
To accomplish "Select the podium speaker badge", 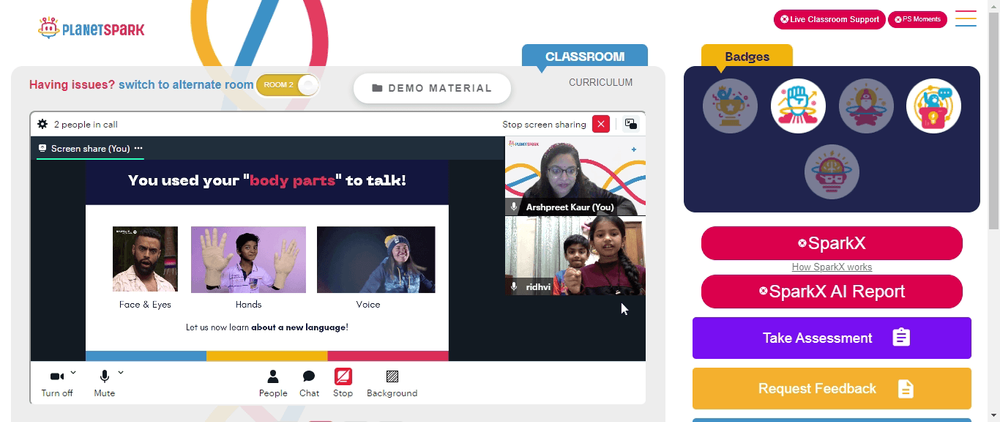I will (x=934, y=106).
